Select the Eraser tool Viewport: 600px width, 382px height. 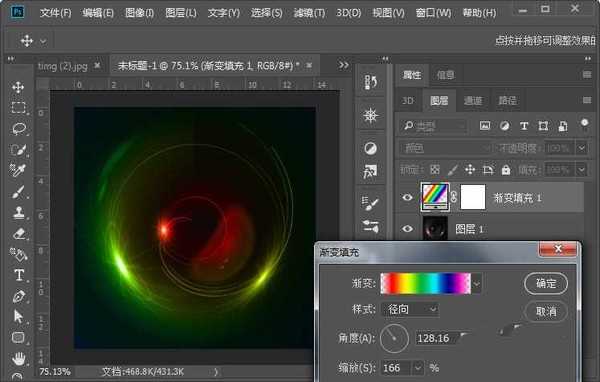(18, 233)
